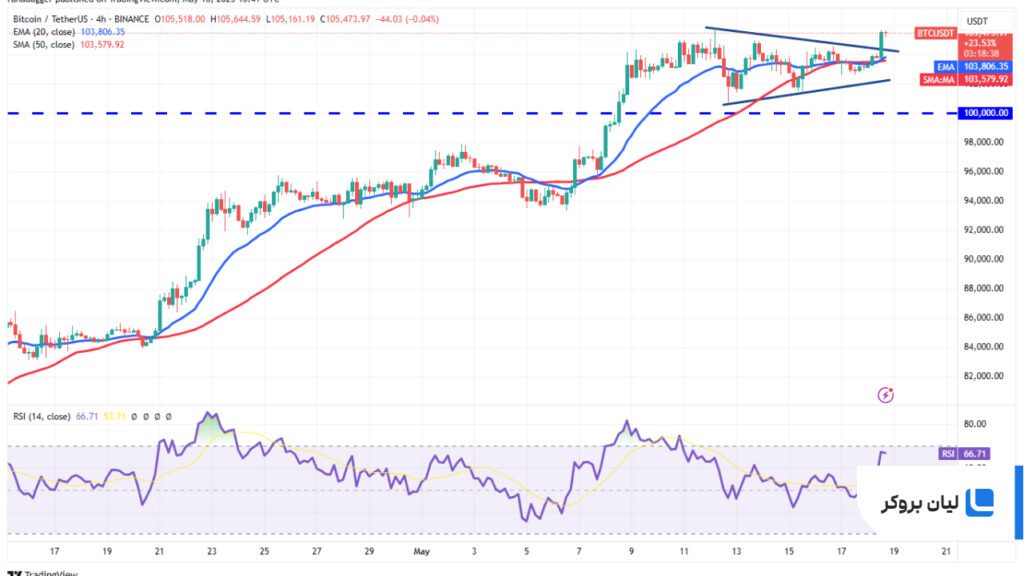
Task: Click the −44.03 (−0.04%) change value
Action: click(x=407, y=19)
